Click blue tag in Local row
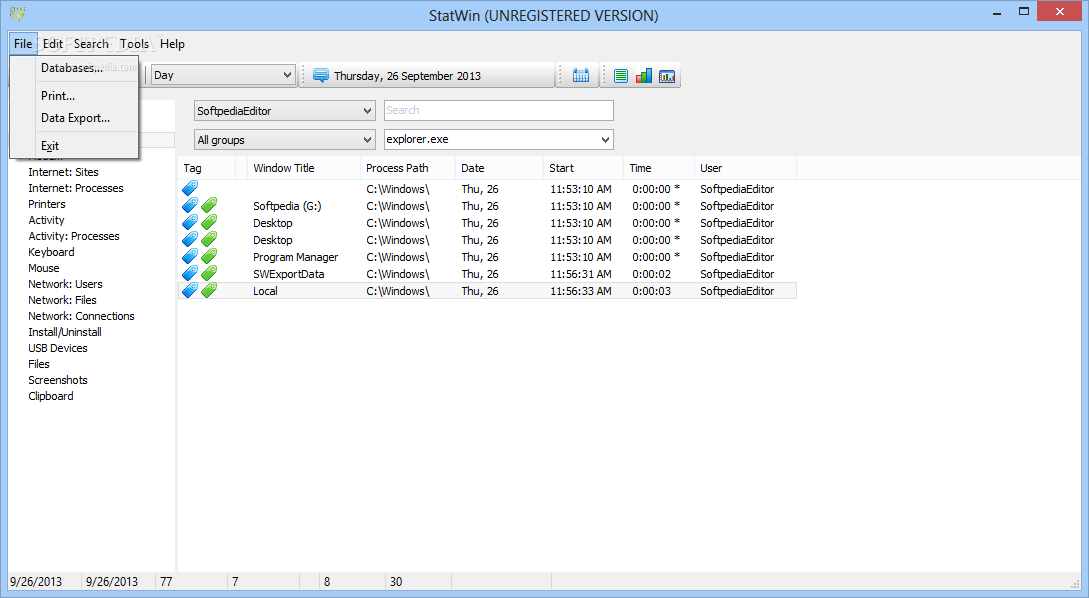Viewport: 1089px width, 598px height. click(x=190, y=290)
